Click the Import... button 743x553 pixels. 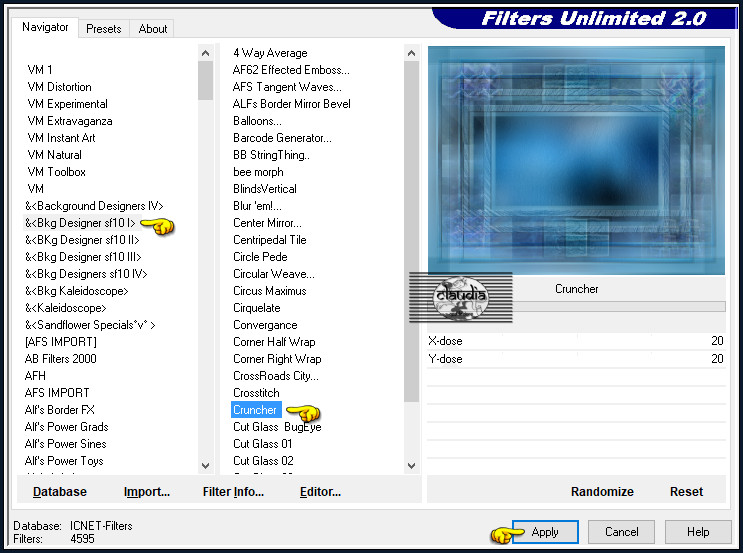146,491
